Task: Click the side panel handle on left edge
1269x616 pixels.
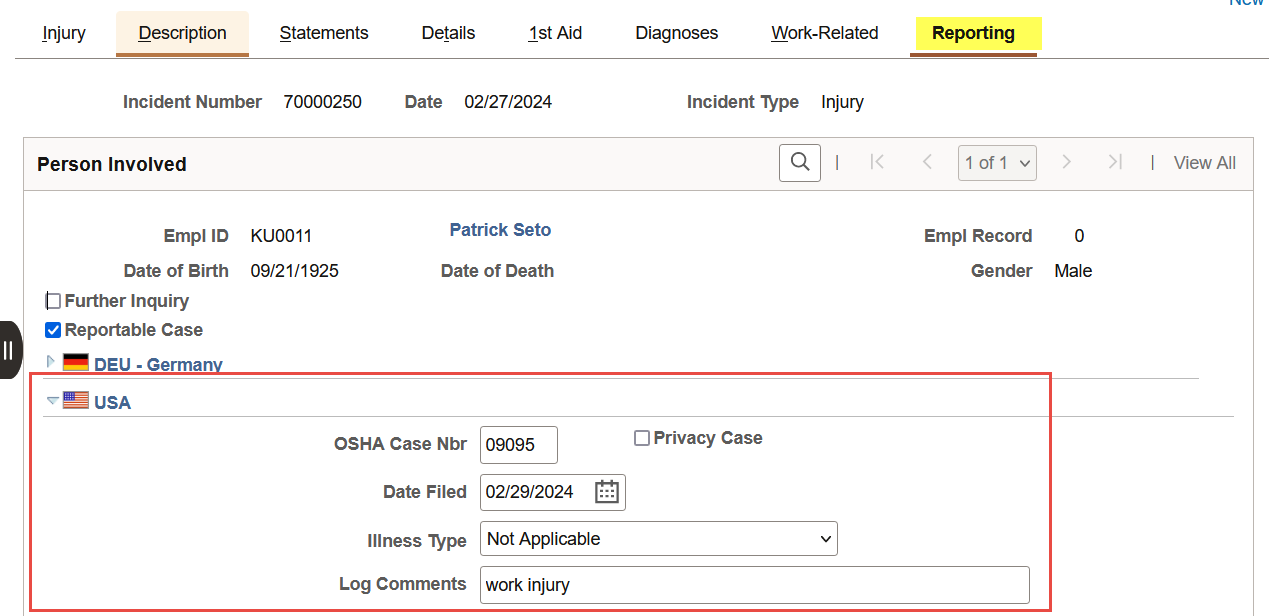Action: pyautogui.click(x=9, y=350)
